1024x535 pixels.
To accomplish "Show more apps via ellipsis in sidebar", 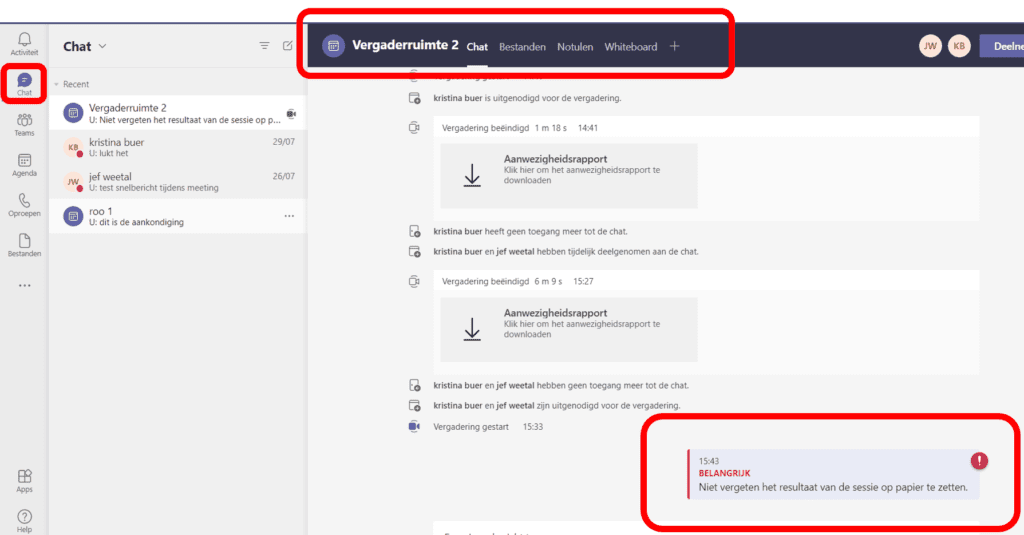I will (24, 285).
